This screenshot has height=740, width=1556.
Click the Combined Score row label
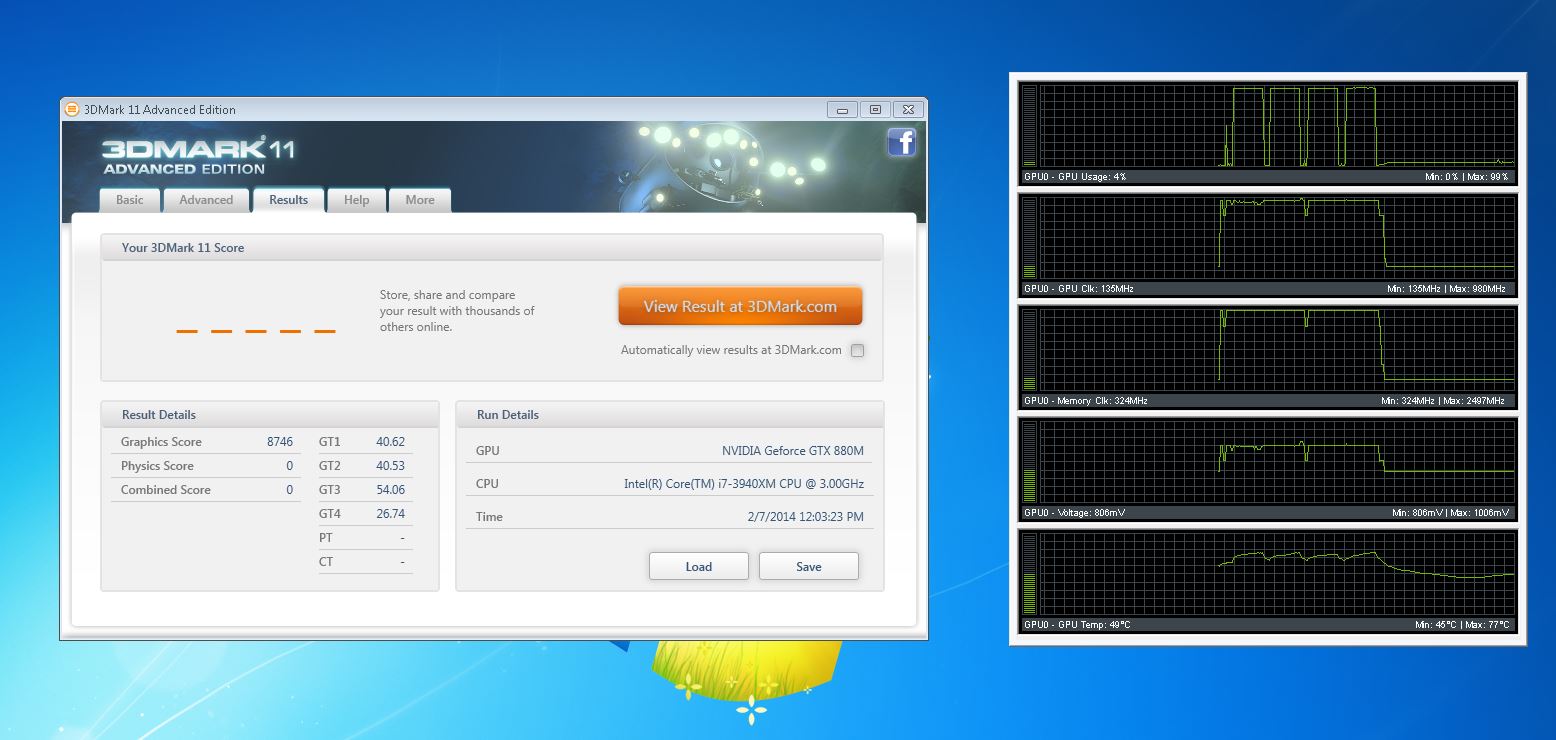(x=166, y=490)
